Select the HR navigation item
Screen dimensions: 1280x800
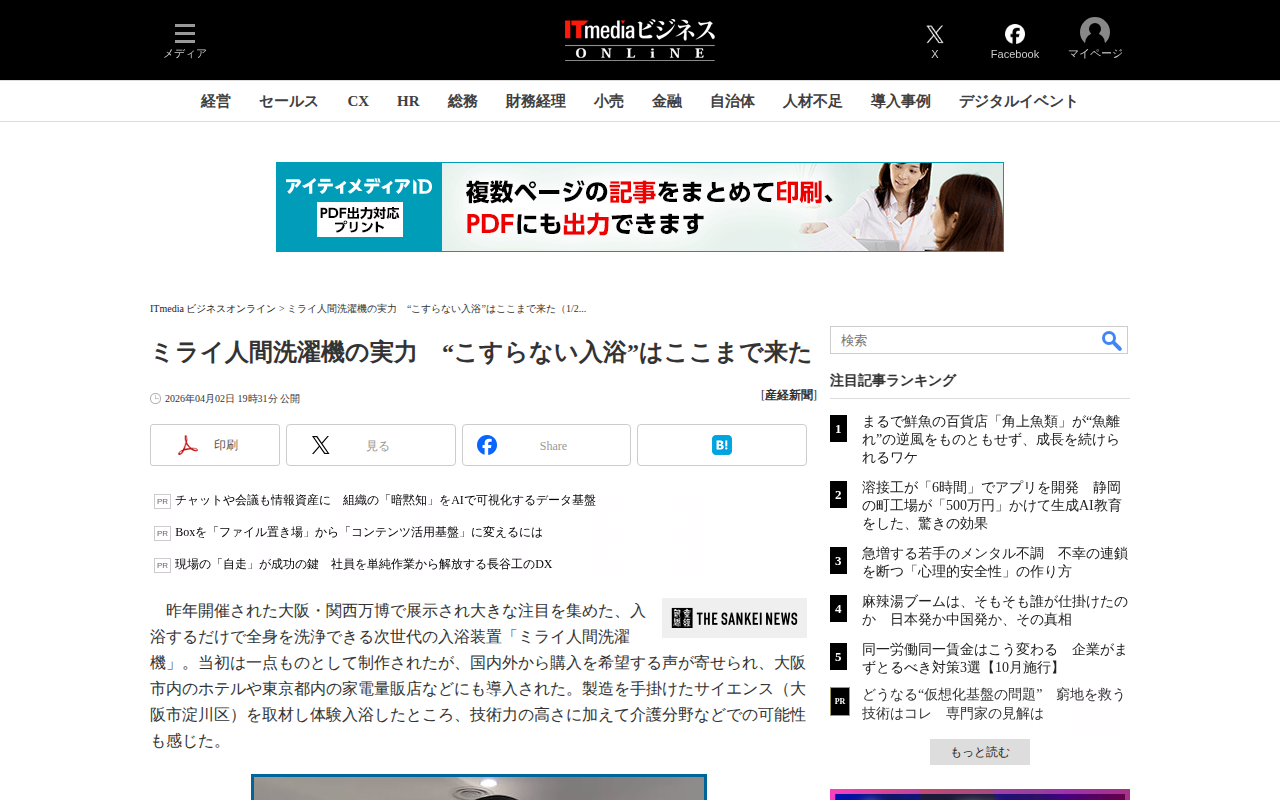pos(408,101)
